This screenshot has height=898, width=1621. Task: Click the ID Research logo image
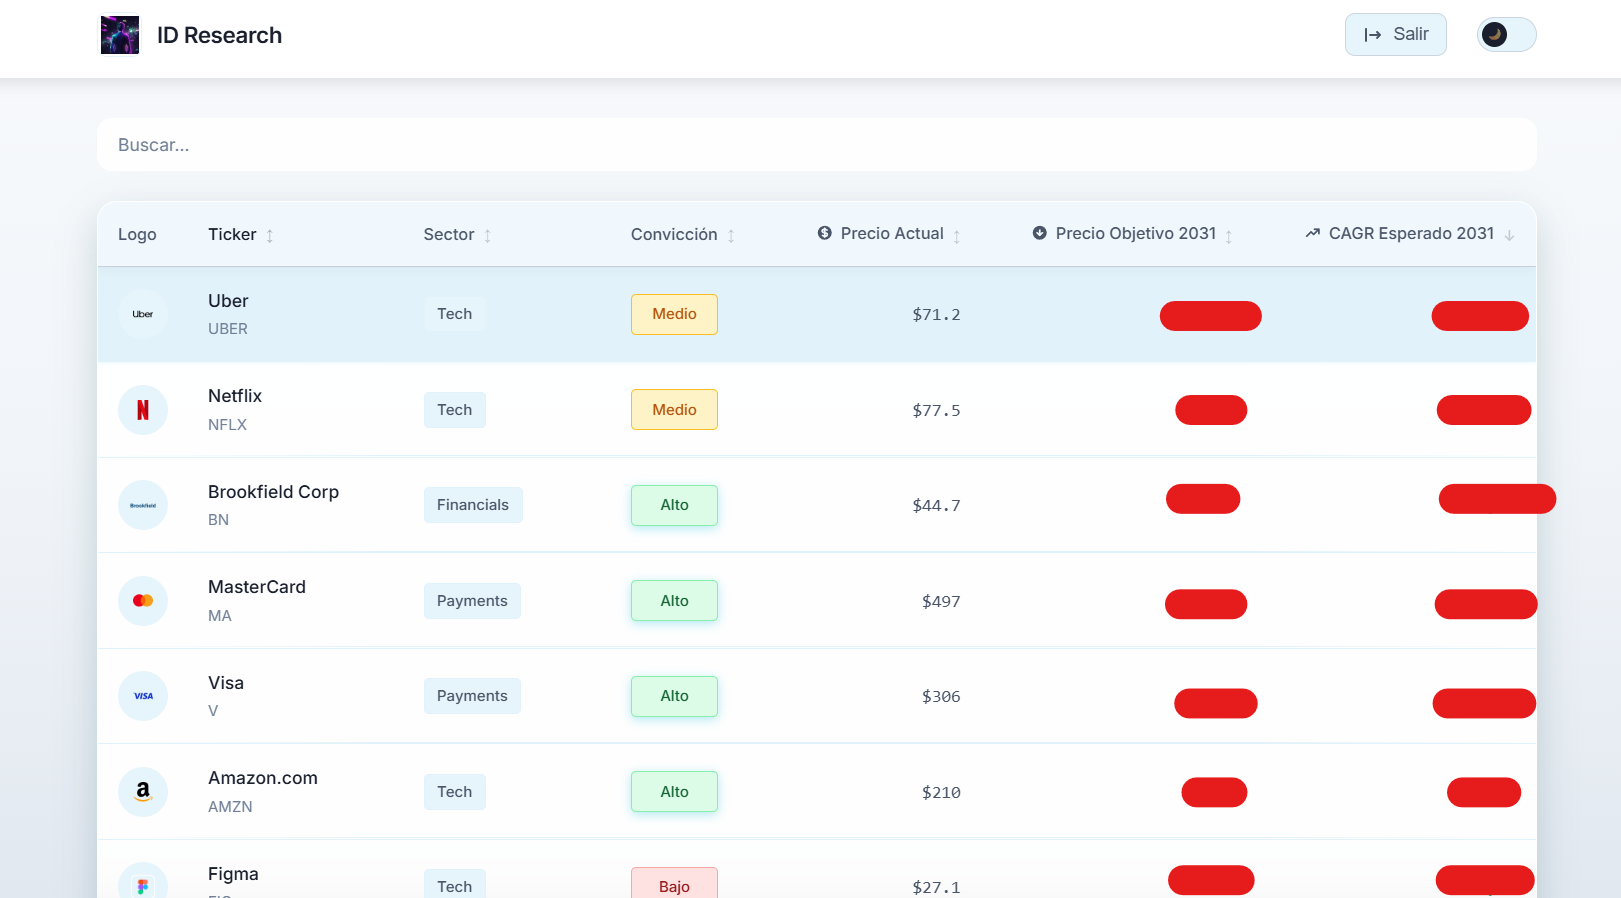120,35
